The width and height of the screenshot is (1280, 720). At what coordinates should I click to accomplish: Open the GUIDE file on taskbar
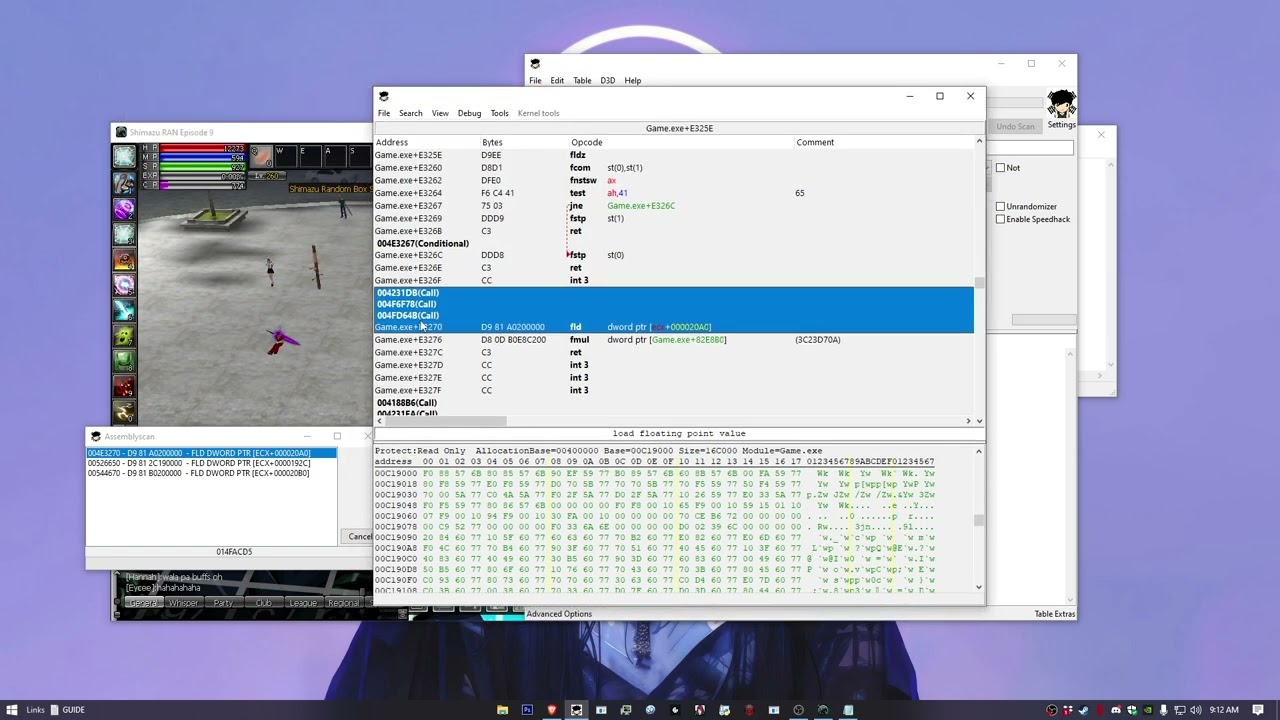68,710
